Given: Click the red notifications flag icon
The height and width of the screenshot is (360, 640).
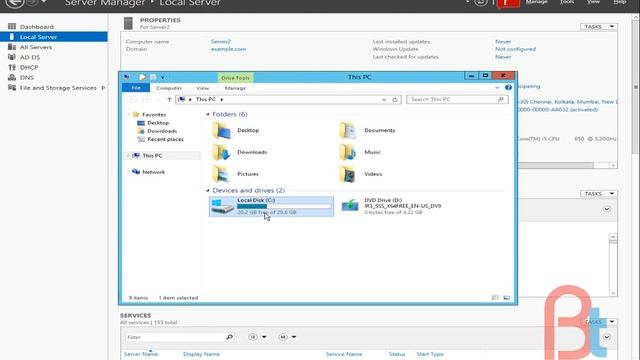Looking at the screenshot, I should click(x=508, y=3).
